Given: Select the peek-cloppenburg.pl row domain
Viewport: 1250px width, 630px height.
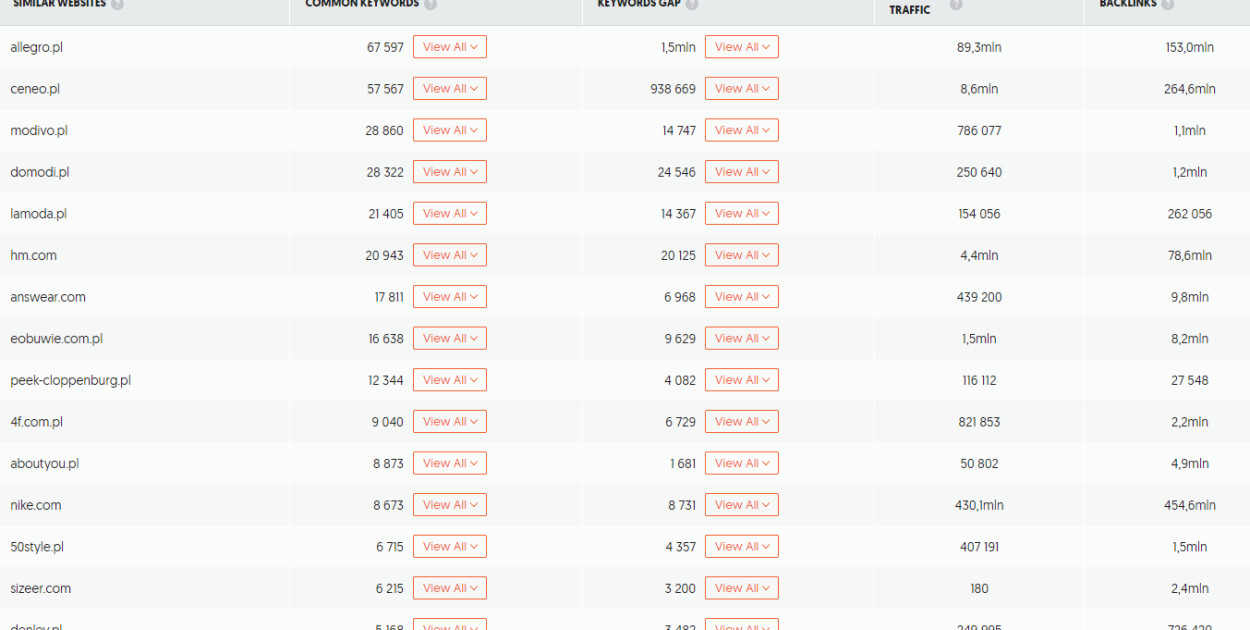Looking at the screenshot, I should (x=71, y=380).
